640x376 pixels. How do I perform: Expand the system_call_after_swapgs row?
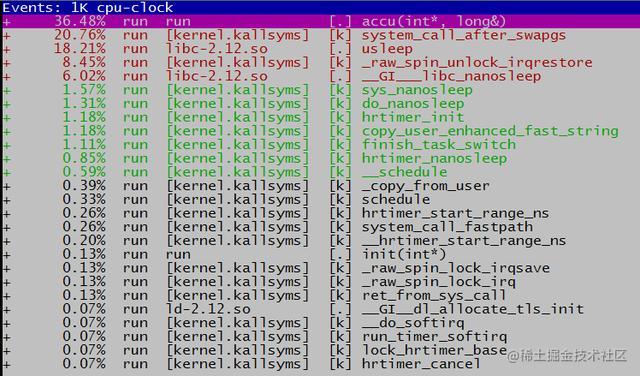7,36
